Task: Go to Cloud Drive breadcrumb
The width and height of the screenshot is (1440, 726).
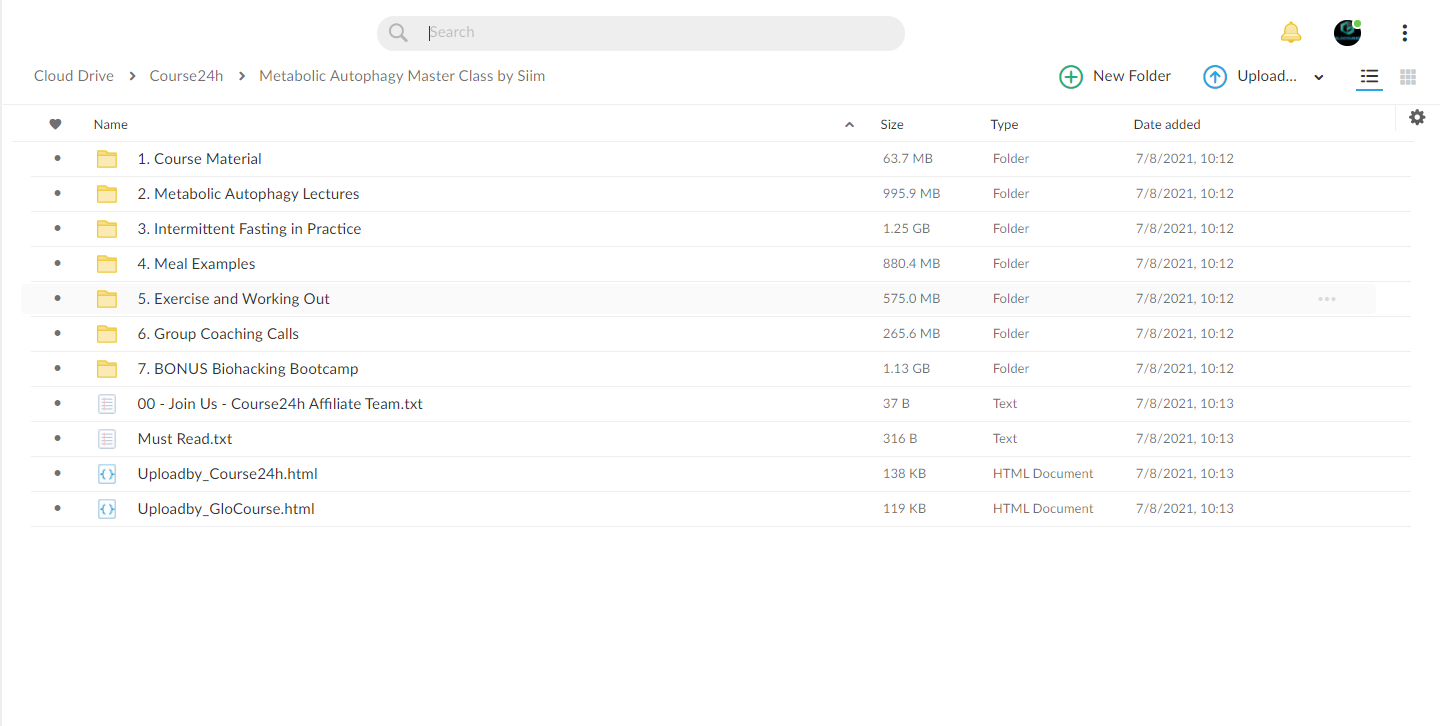Action: [74, 76]
